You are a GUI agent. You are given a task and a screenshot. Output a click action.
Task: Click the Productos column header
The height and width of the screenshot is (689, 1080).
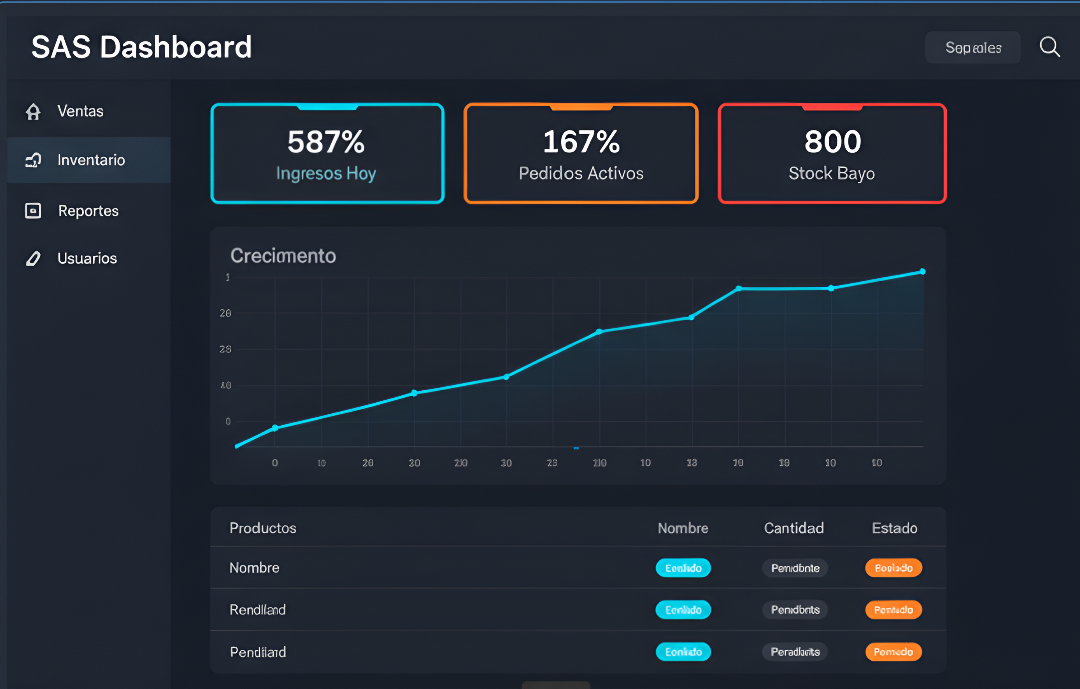pyautogui.click(x=263, y=528)
